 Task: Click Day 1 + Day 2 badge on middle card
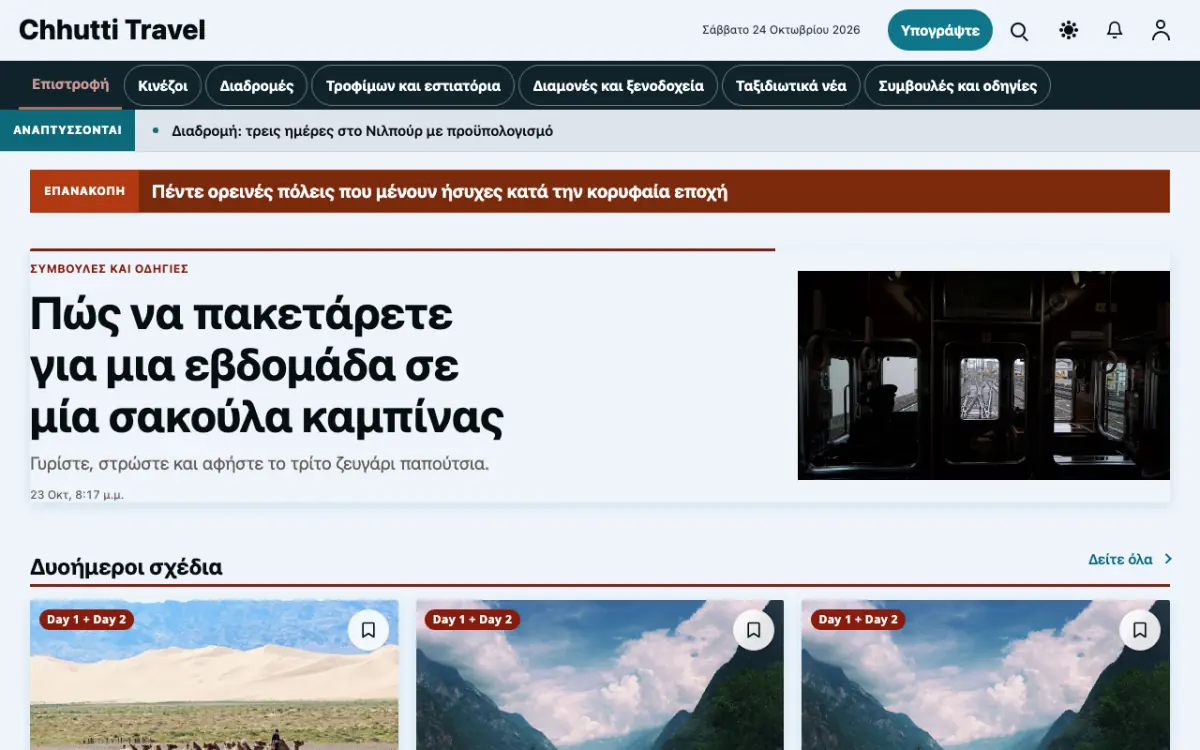click(472, 620)
